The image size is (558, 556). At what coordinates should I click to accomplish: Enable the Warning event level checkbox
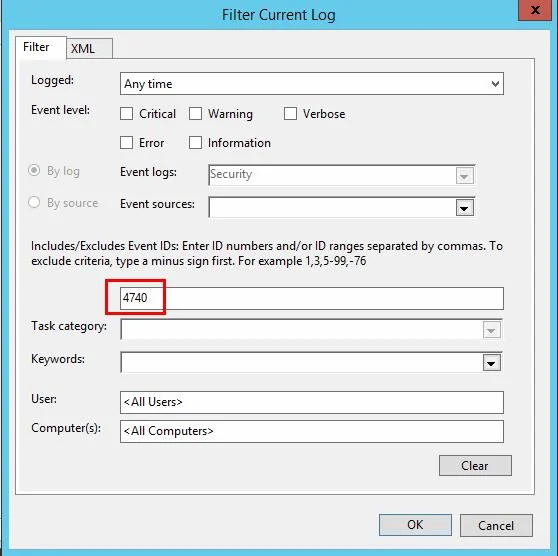195,114
